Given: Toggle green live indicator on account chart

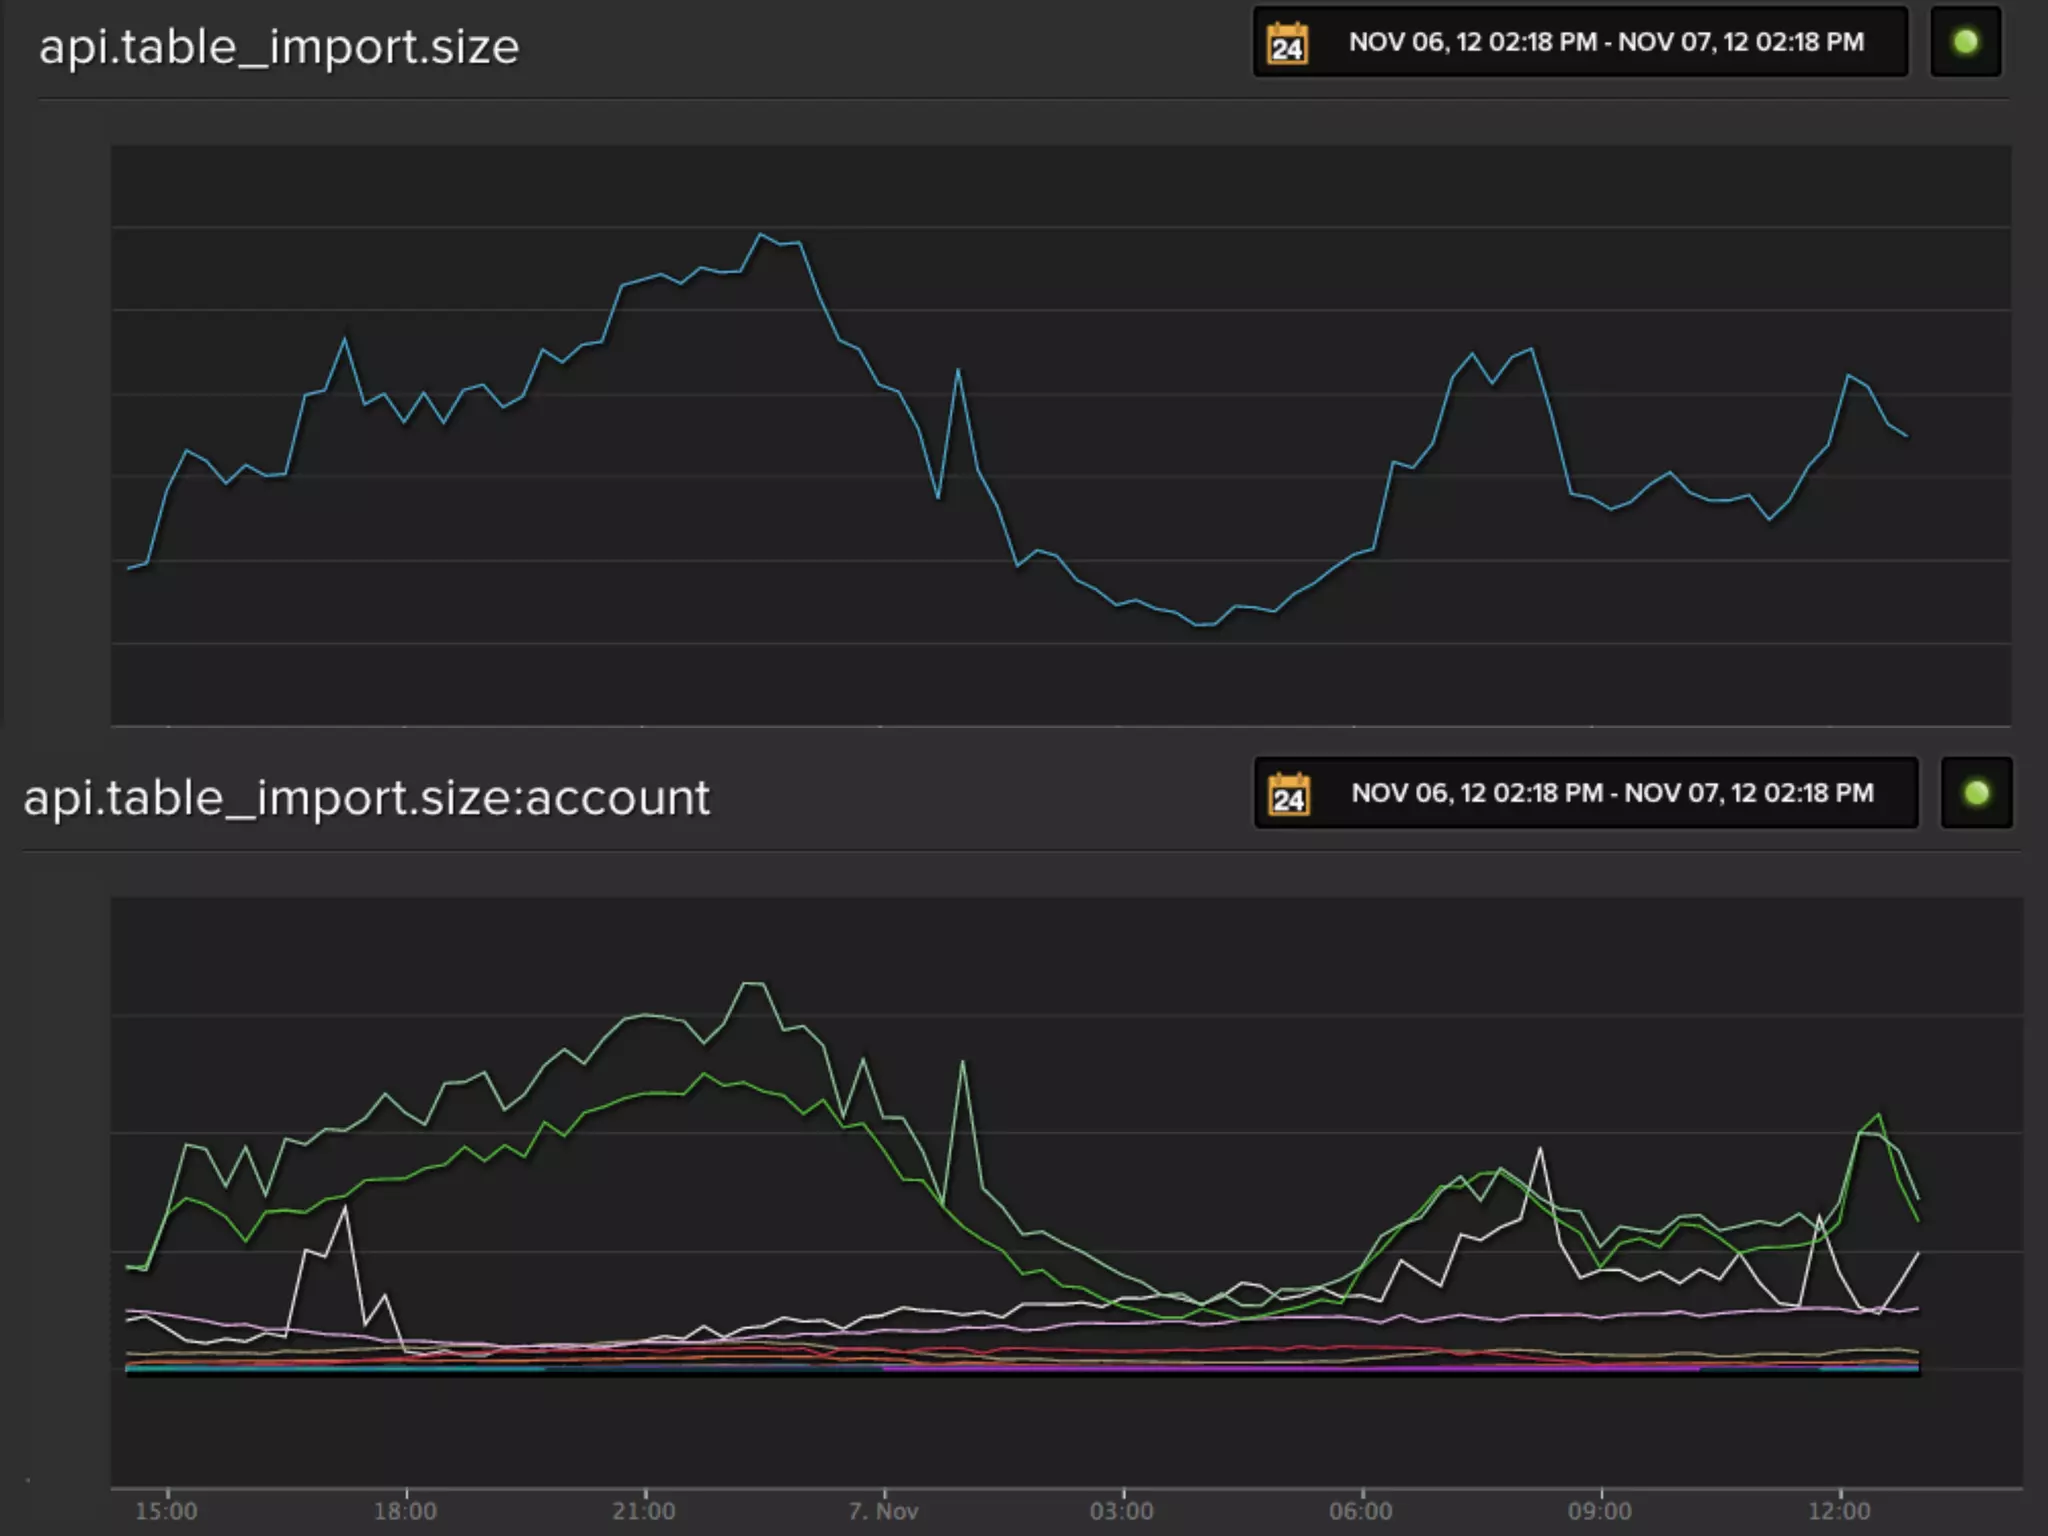Looking at the screenshot, I should (1976, 793).
